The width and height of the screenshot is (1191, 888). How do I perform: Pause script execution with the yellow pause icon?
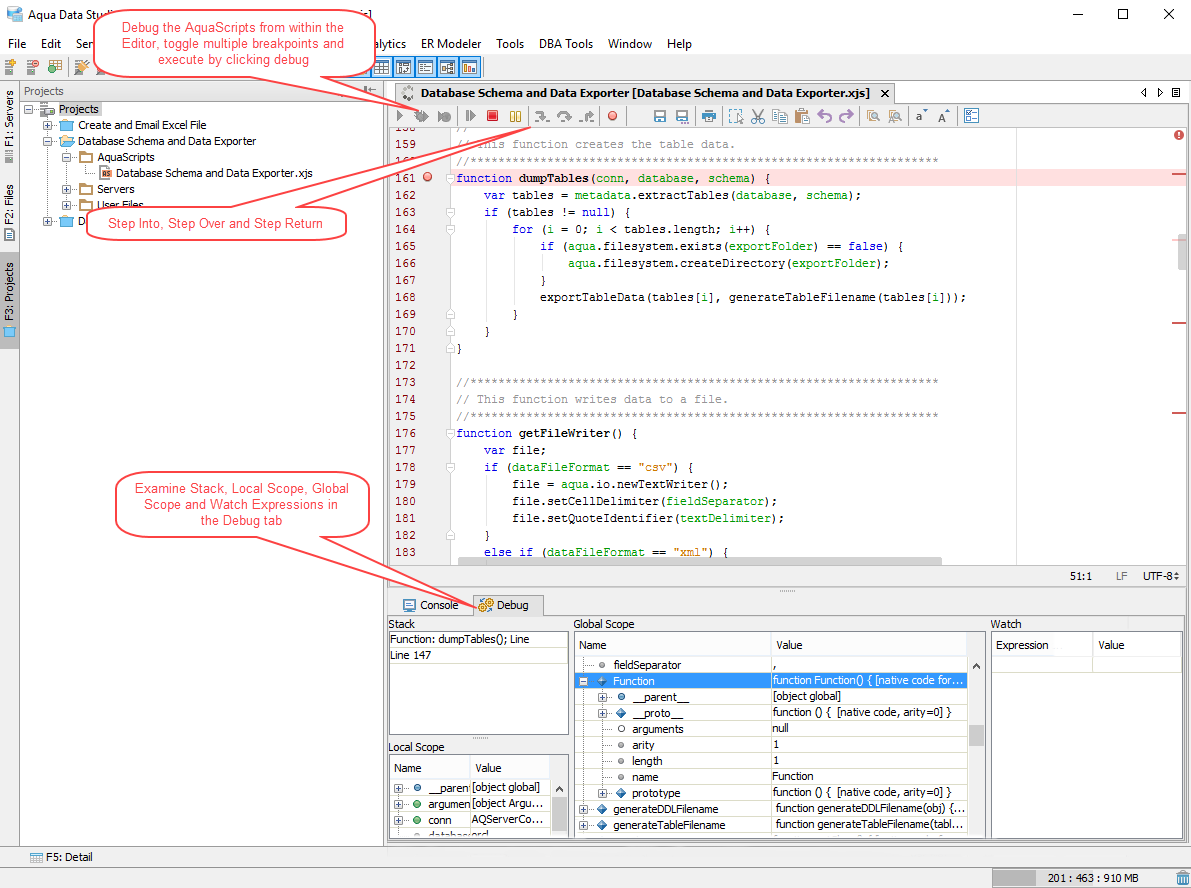click(x=515, y=116)
